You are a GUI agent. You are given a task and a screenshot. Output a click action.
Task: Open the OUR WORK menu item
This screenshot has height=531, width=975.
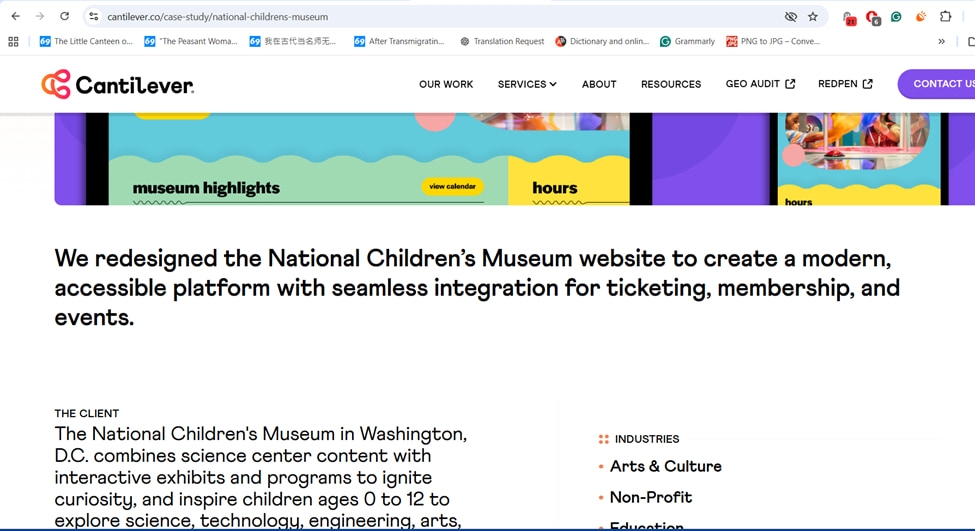pos(446,84)
